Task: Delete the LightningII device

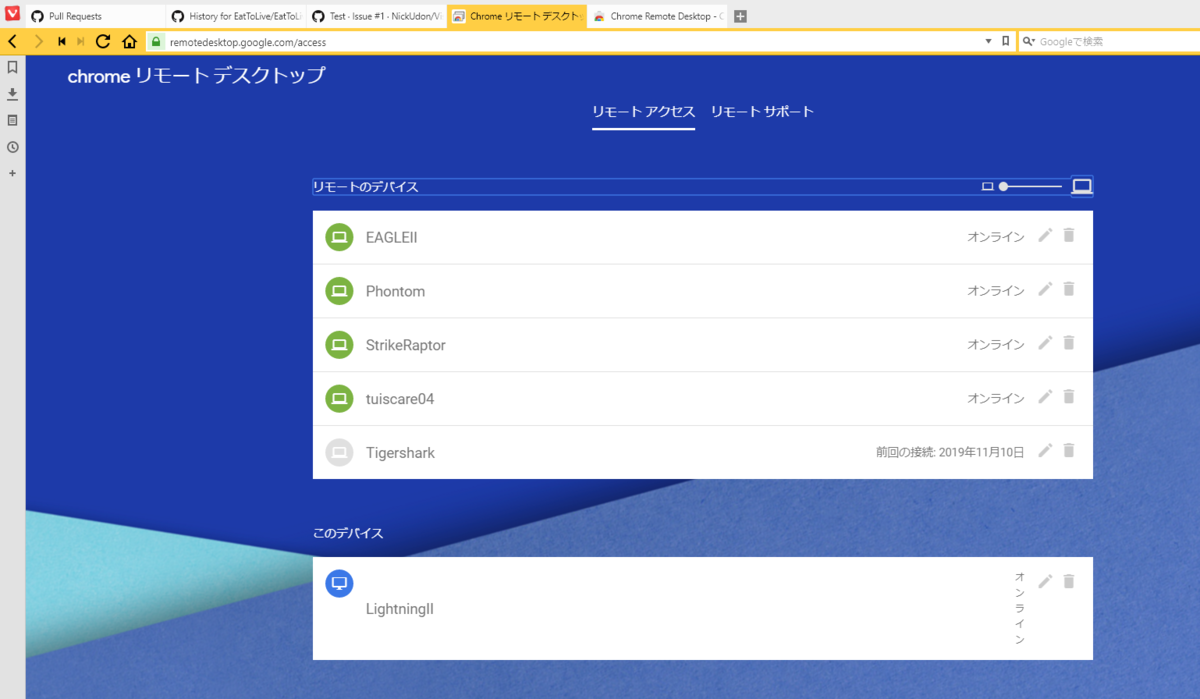Action: pos(1068,581)
